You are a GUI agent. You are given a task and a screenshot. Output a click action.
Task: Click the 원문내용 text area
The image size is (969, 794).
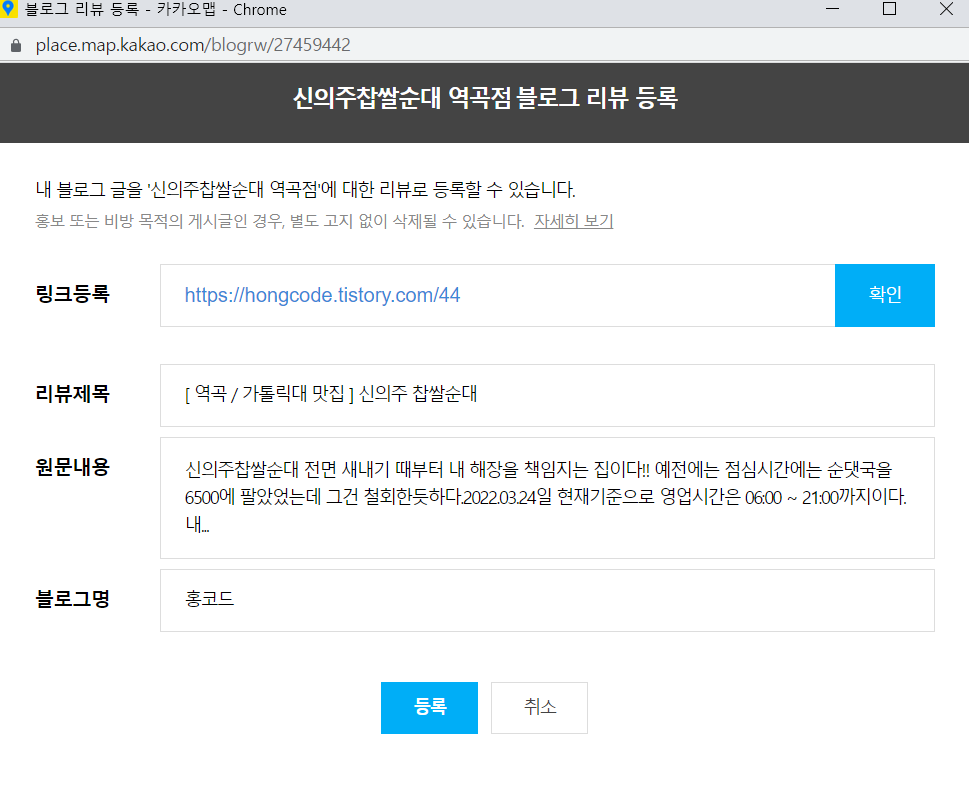[547, 498]
